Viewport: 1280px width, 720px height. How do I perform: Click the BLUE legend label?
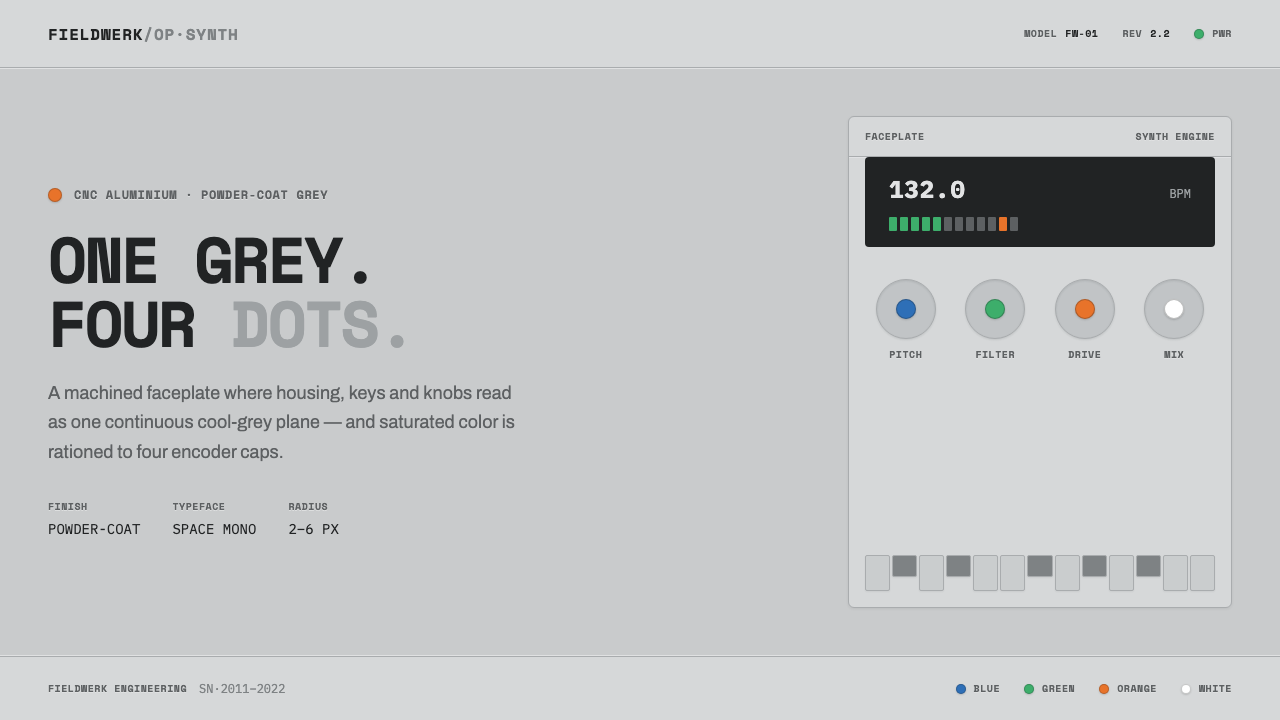pos(987,689)
